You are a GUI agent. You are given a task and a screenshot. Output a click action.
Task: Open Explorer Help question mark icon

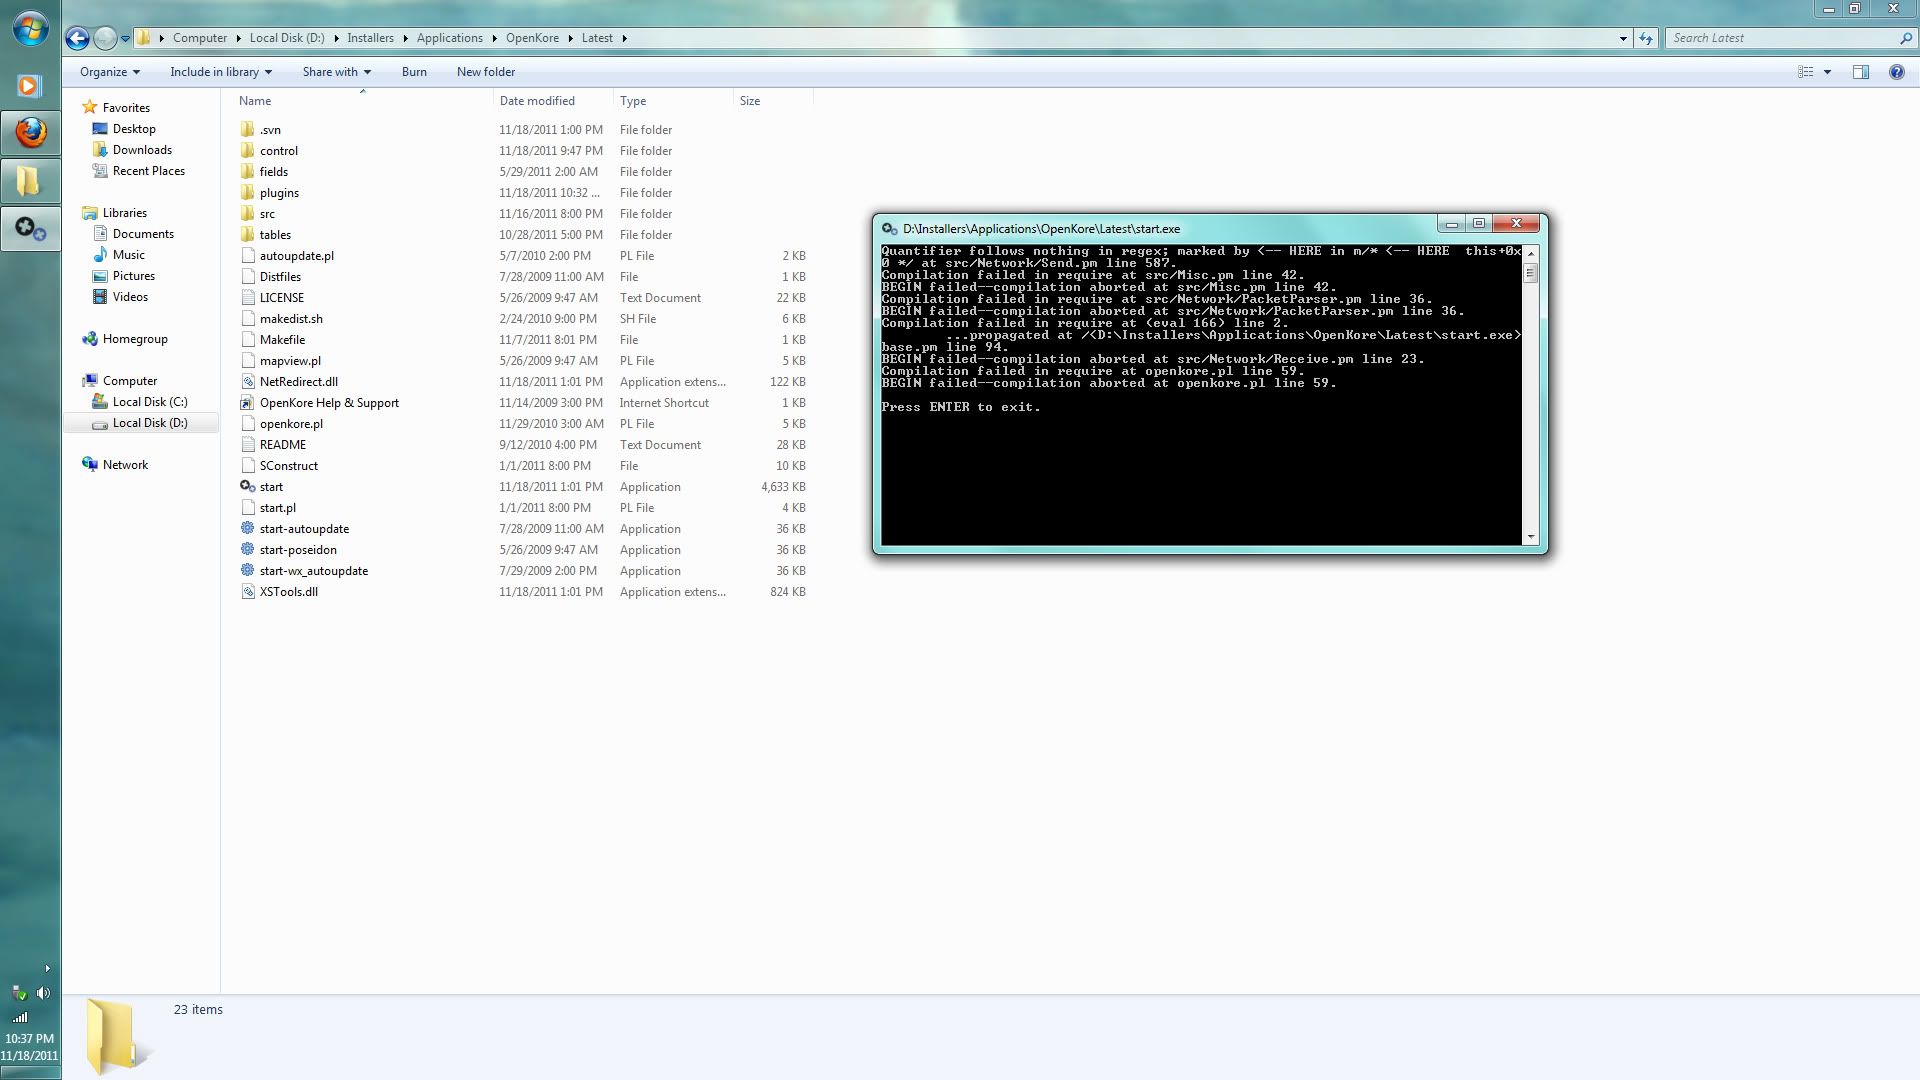click(1896, 72)
